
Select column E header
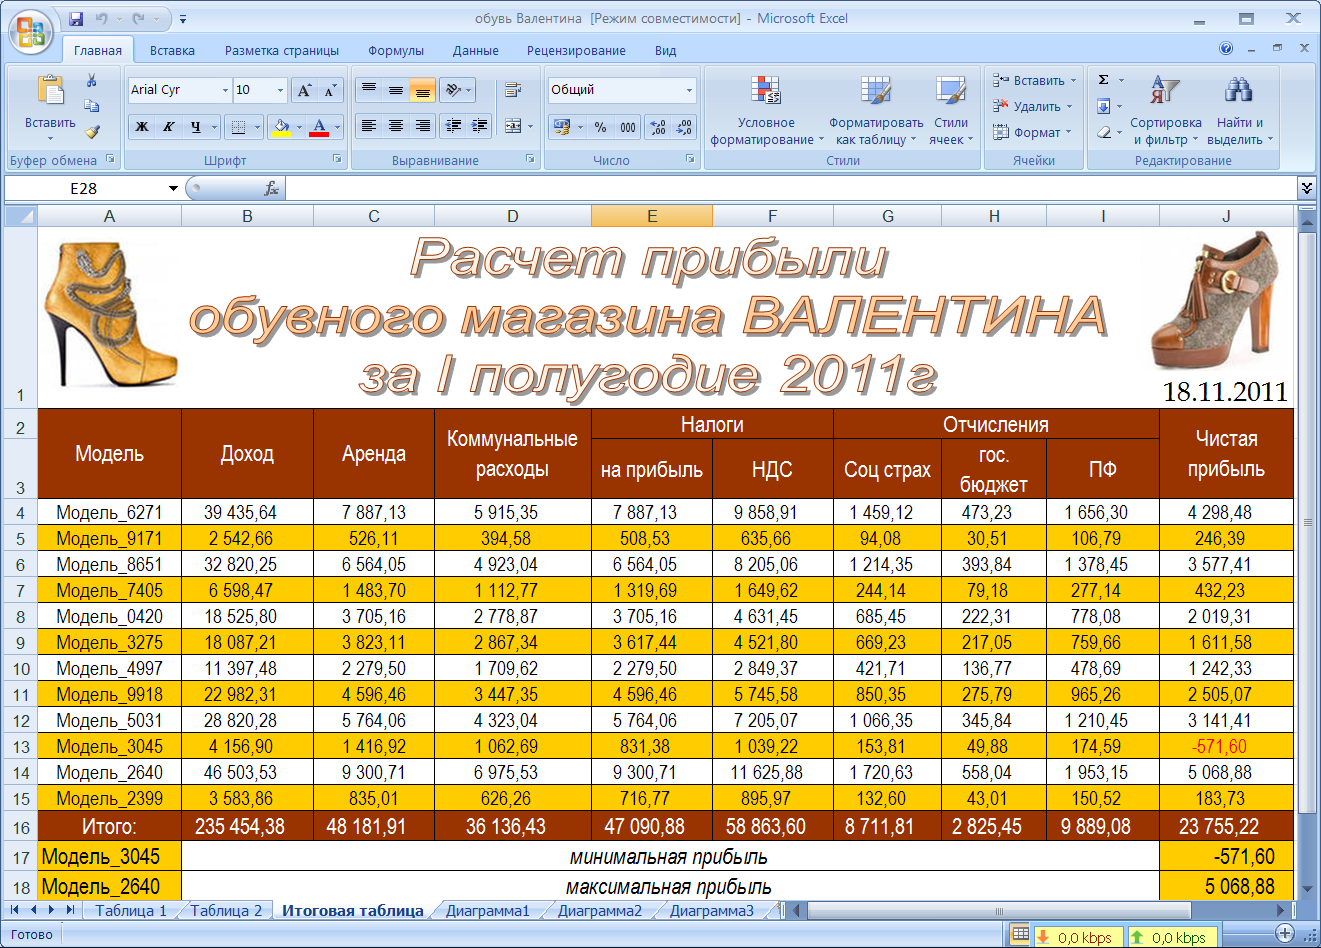[x=652, y=216]
